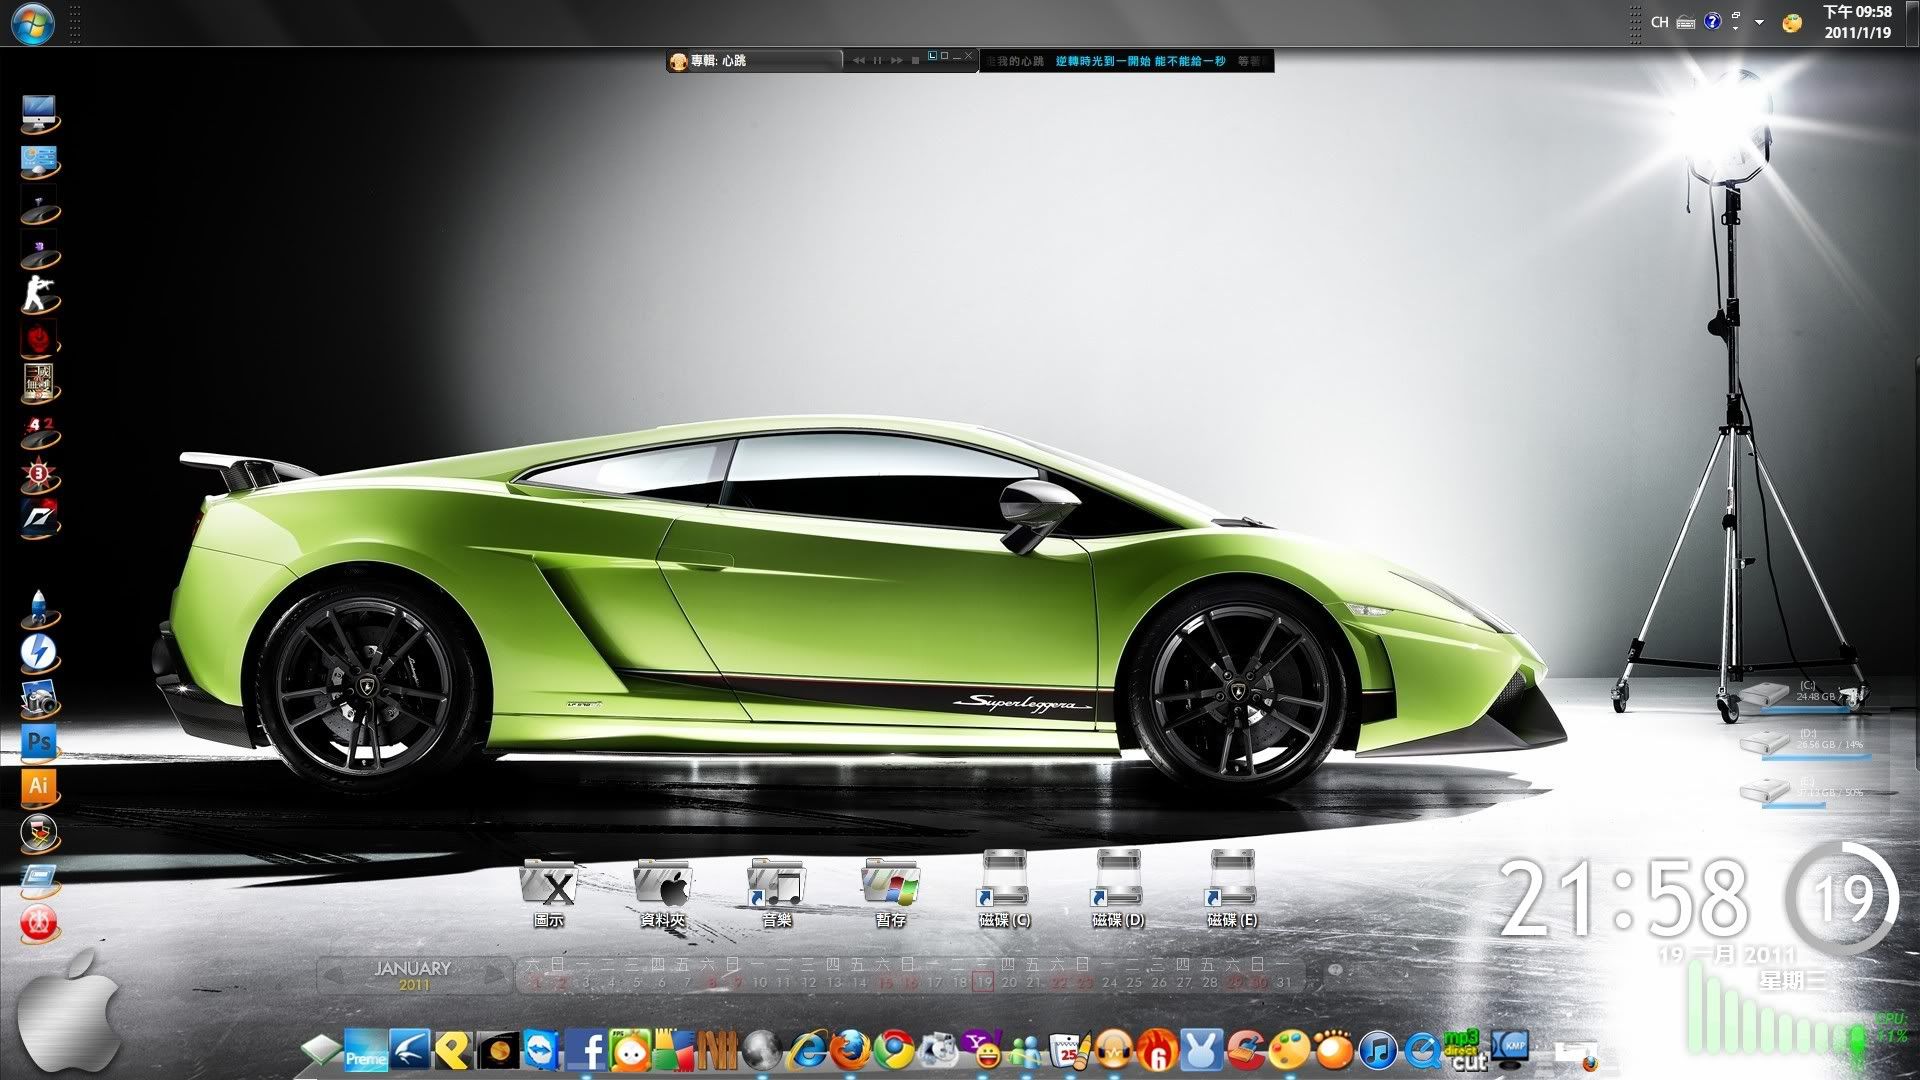Open Windows Live Messenger in dock

[1027, 1052]
